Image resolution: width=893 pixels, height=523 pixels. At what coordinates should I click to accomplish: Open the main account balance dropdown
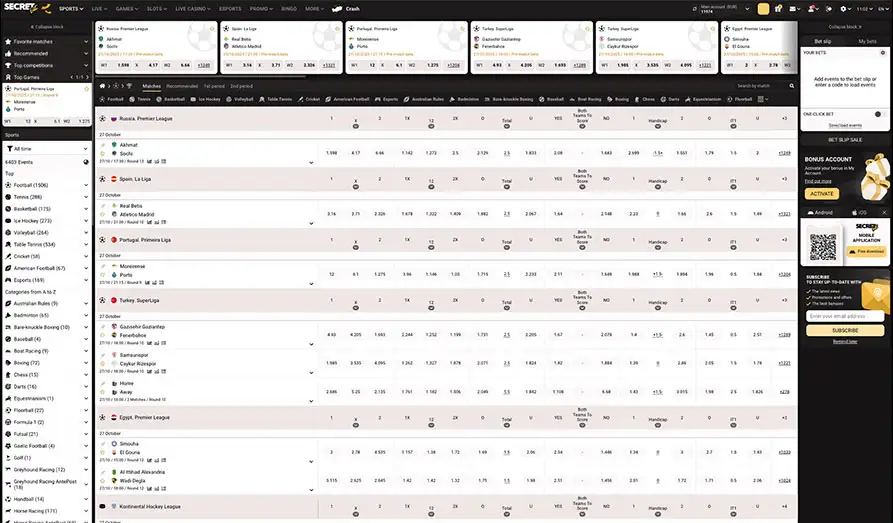747,9
